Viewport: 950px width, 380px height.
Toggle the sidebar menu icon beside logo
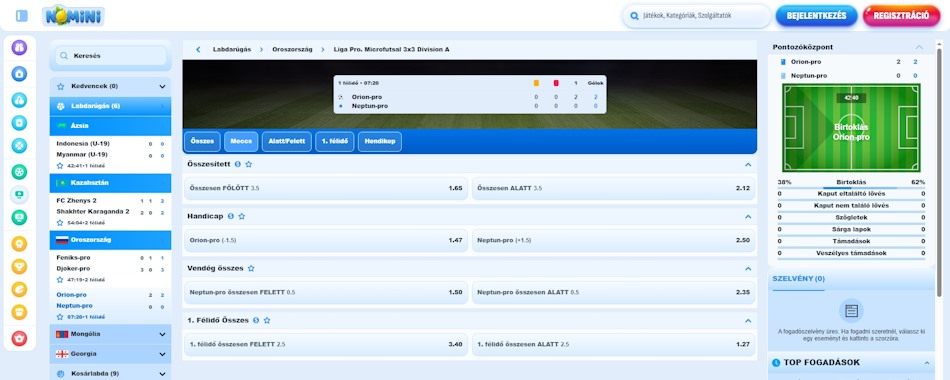22,16
